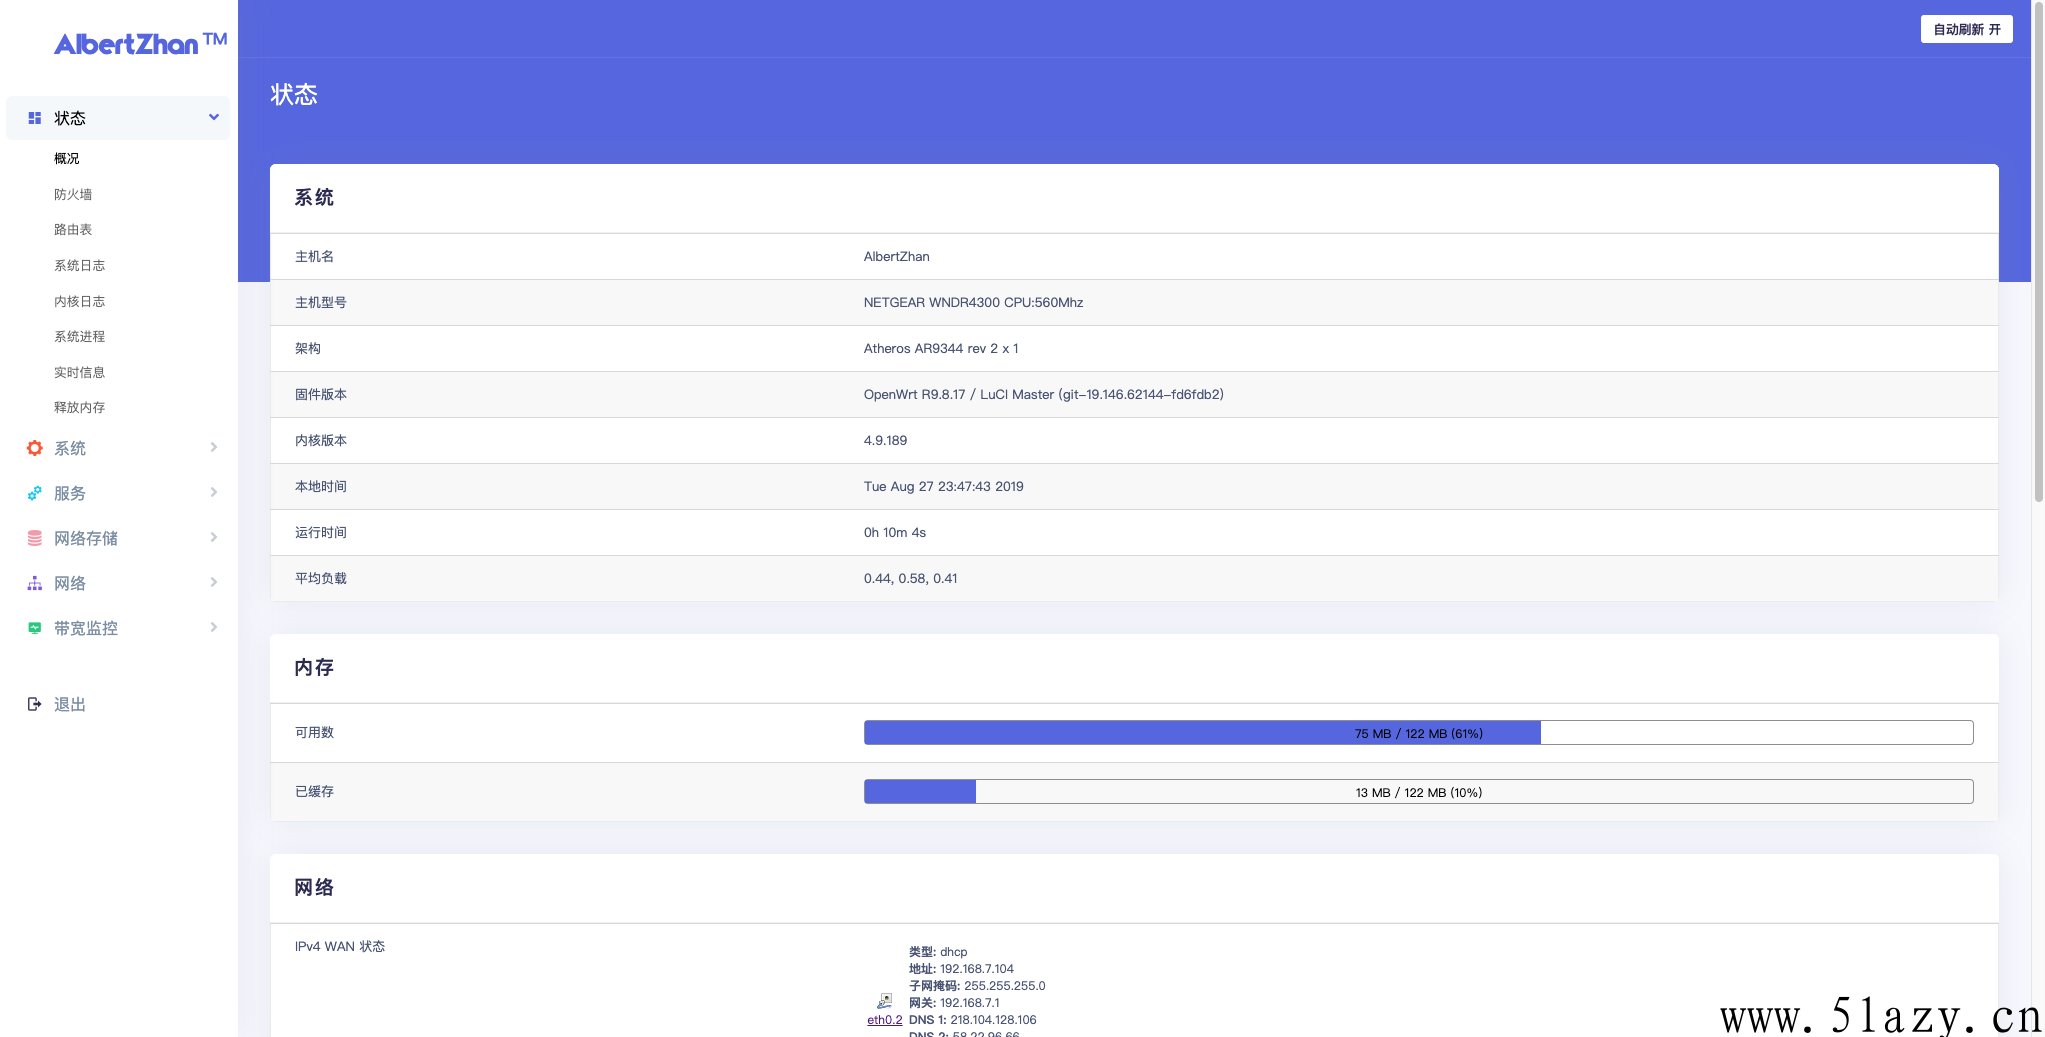2045x1037 pixels.
Task: Click the eth0.2 link
Action: point(884,1020)
